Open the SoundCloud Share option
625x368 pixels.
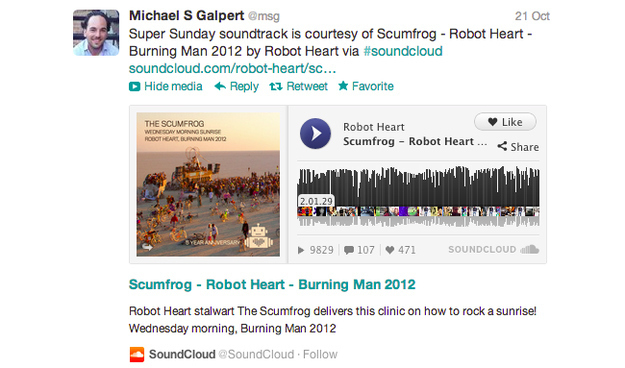[x=518, y=147]
